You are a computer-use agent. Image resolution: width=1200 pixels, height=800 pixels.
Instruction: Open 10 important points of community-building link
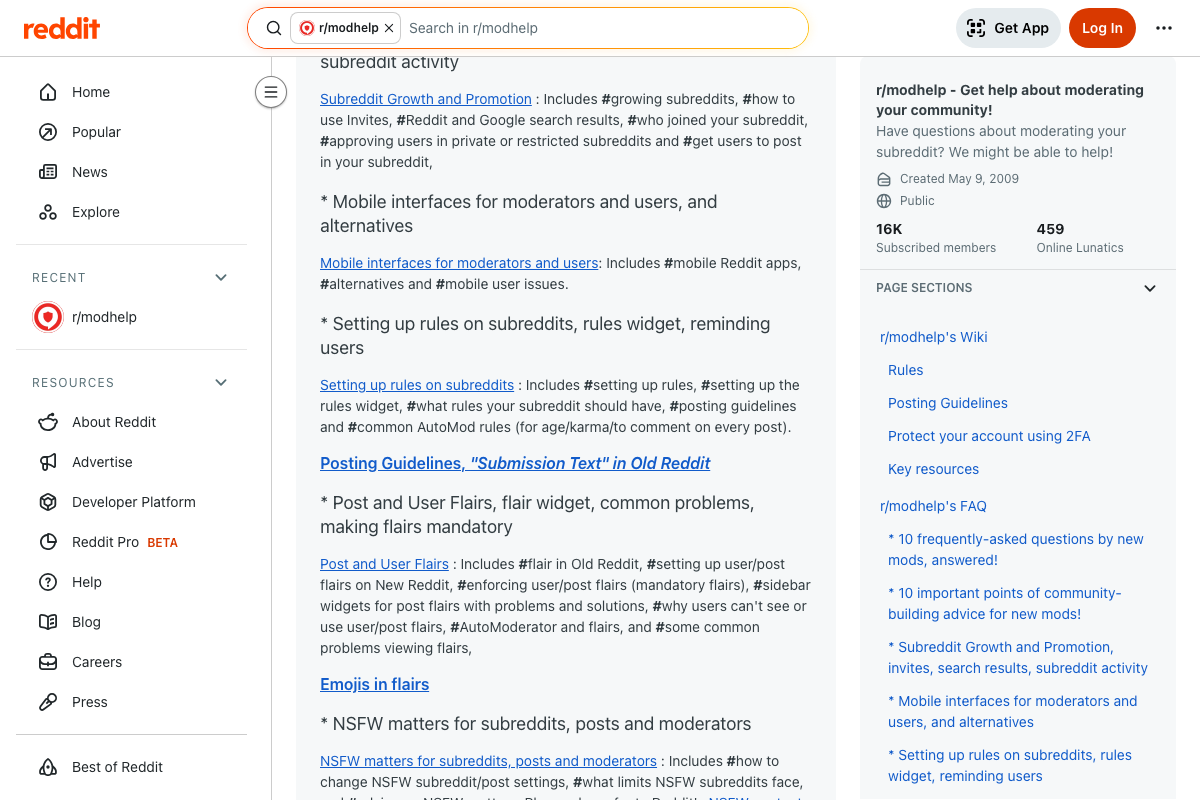pyautogui.click(x=1005, y=603)
